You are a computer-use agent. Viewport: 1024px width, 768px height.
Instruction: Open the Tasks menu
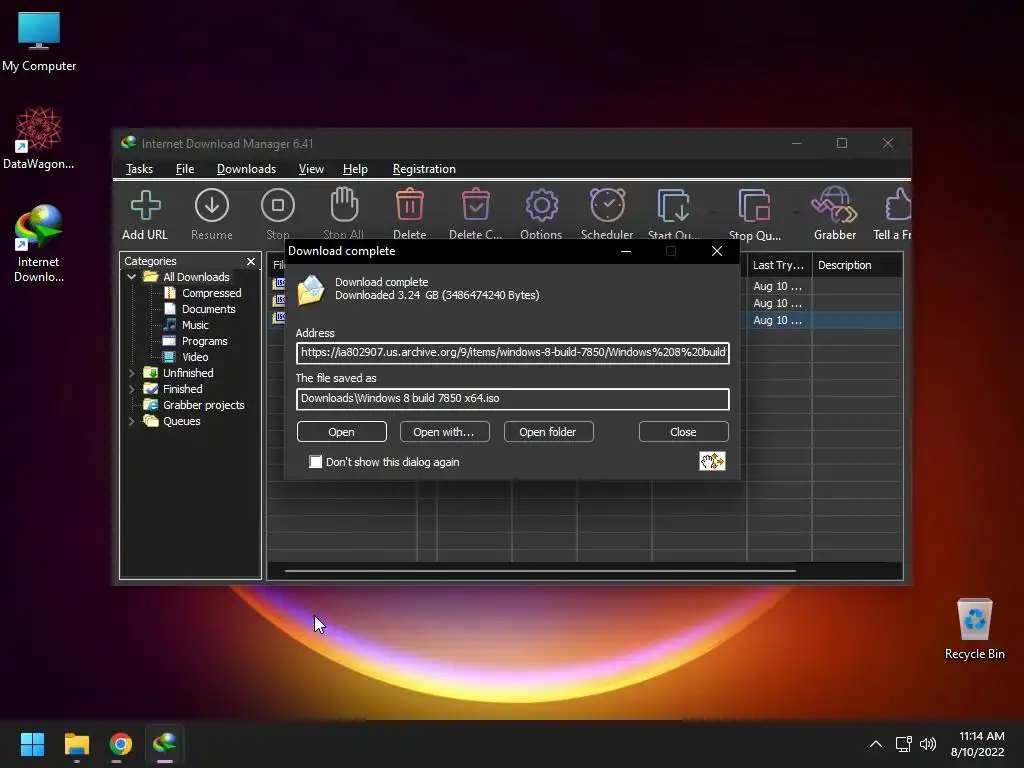tap(139, 168)
